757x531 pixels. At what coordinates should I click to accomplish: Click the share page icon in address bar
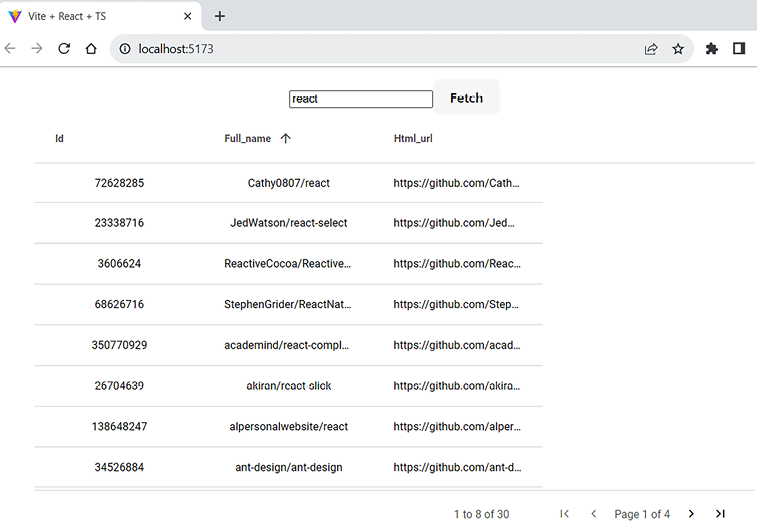point(651,48)
